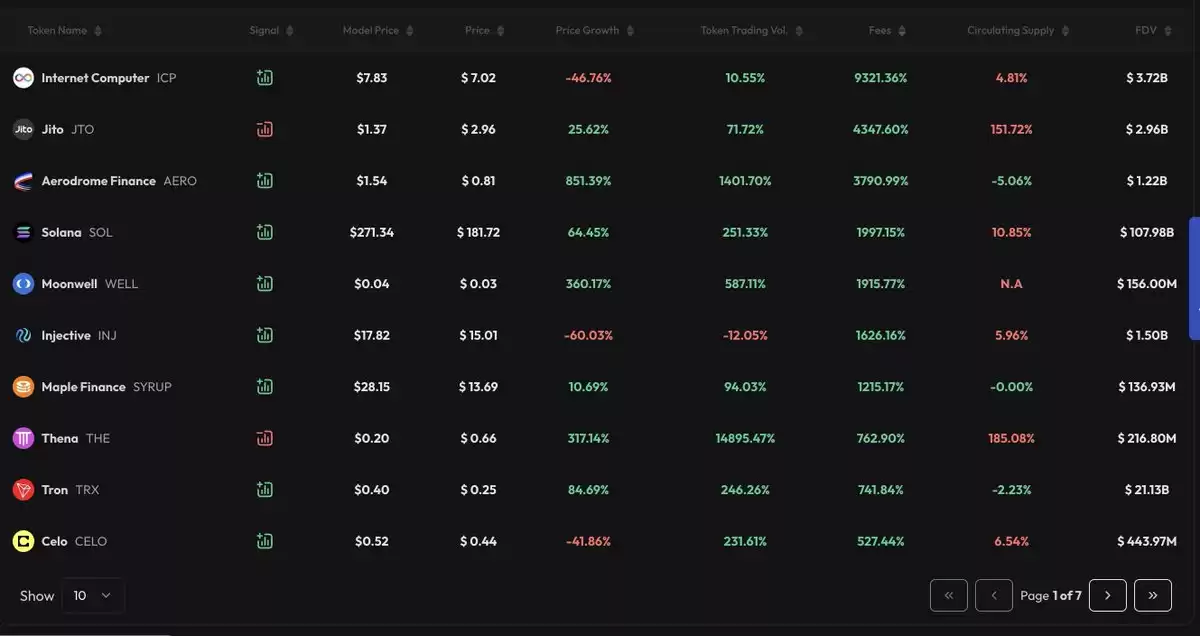Click the $271.34 model price value
The image size is (1200, 636).
[372, 232]
